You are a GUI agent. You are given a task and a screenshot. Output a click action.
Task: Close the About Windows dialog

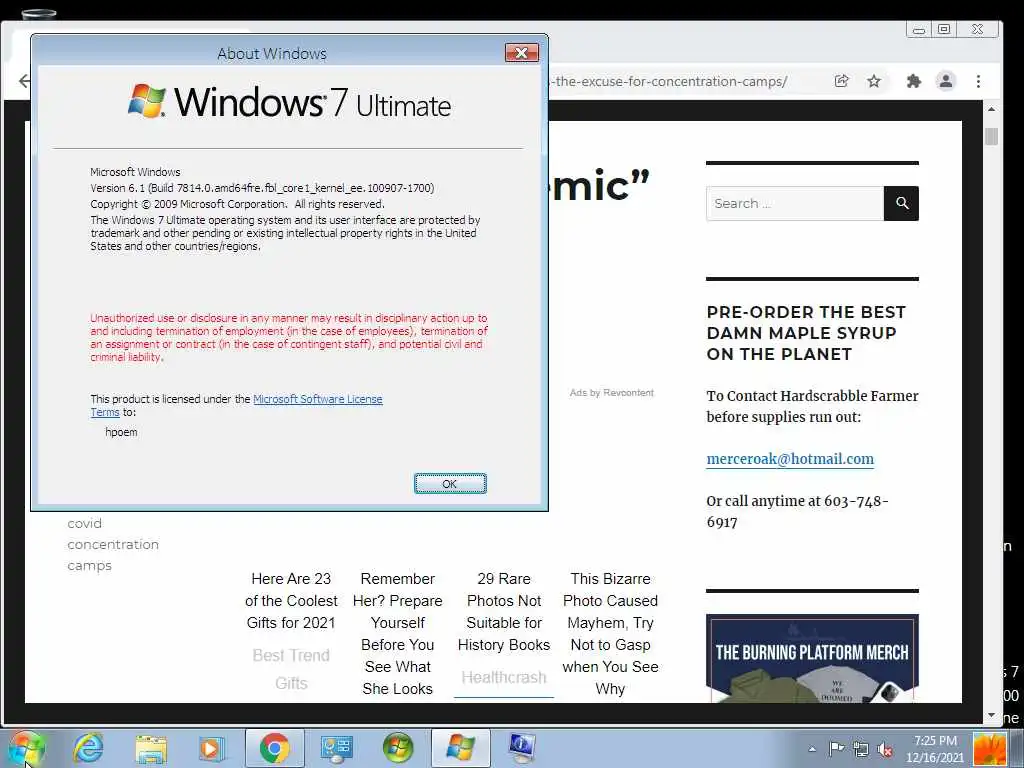point(521,53)
